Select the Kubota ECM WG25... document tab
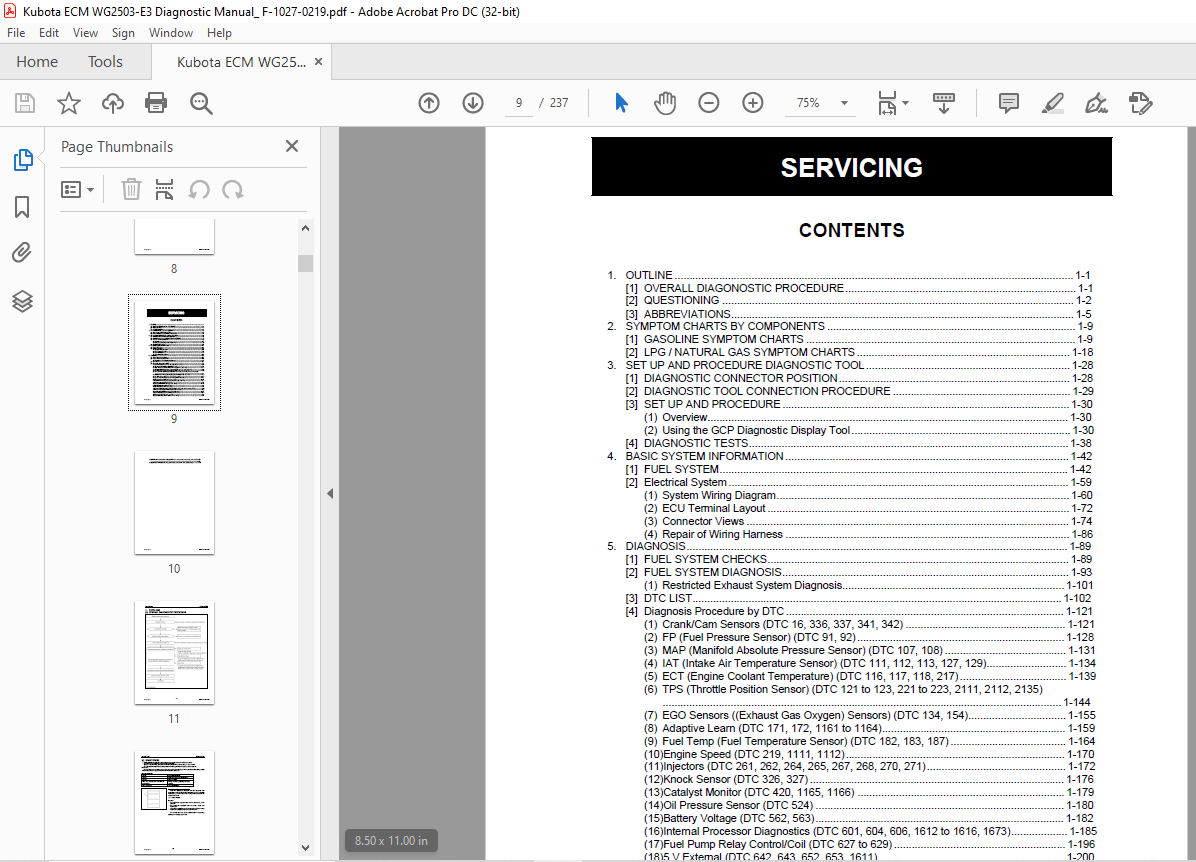Screen dimensions: 1196x862 [241, 62]
